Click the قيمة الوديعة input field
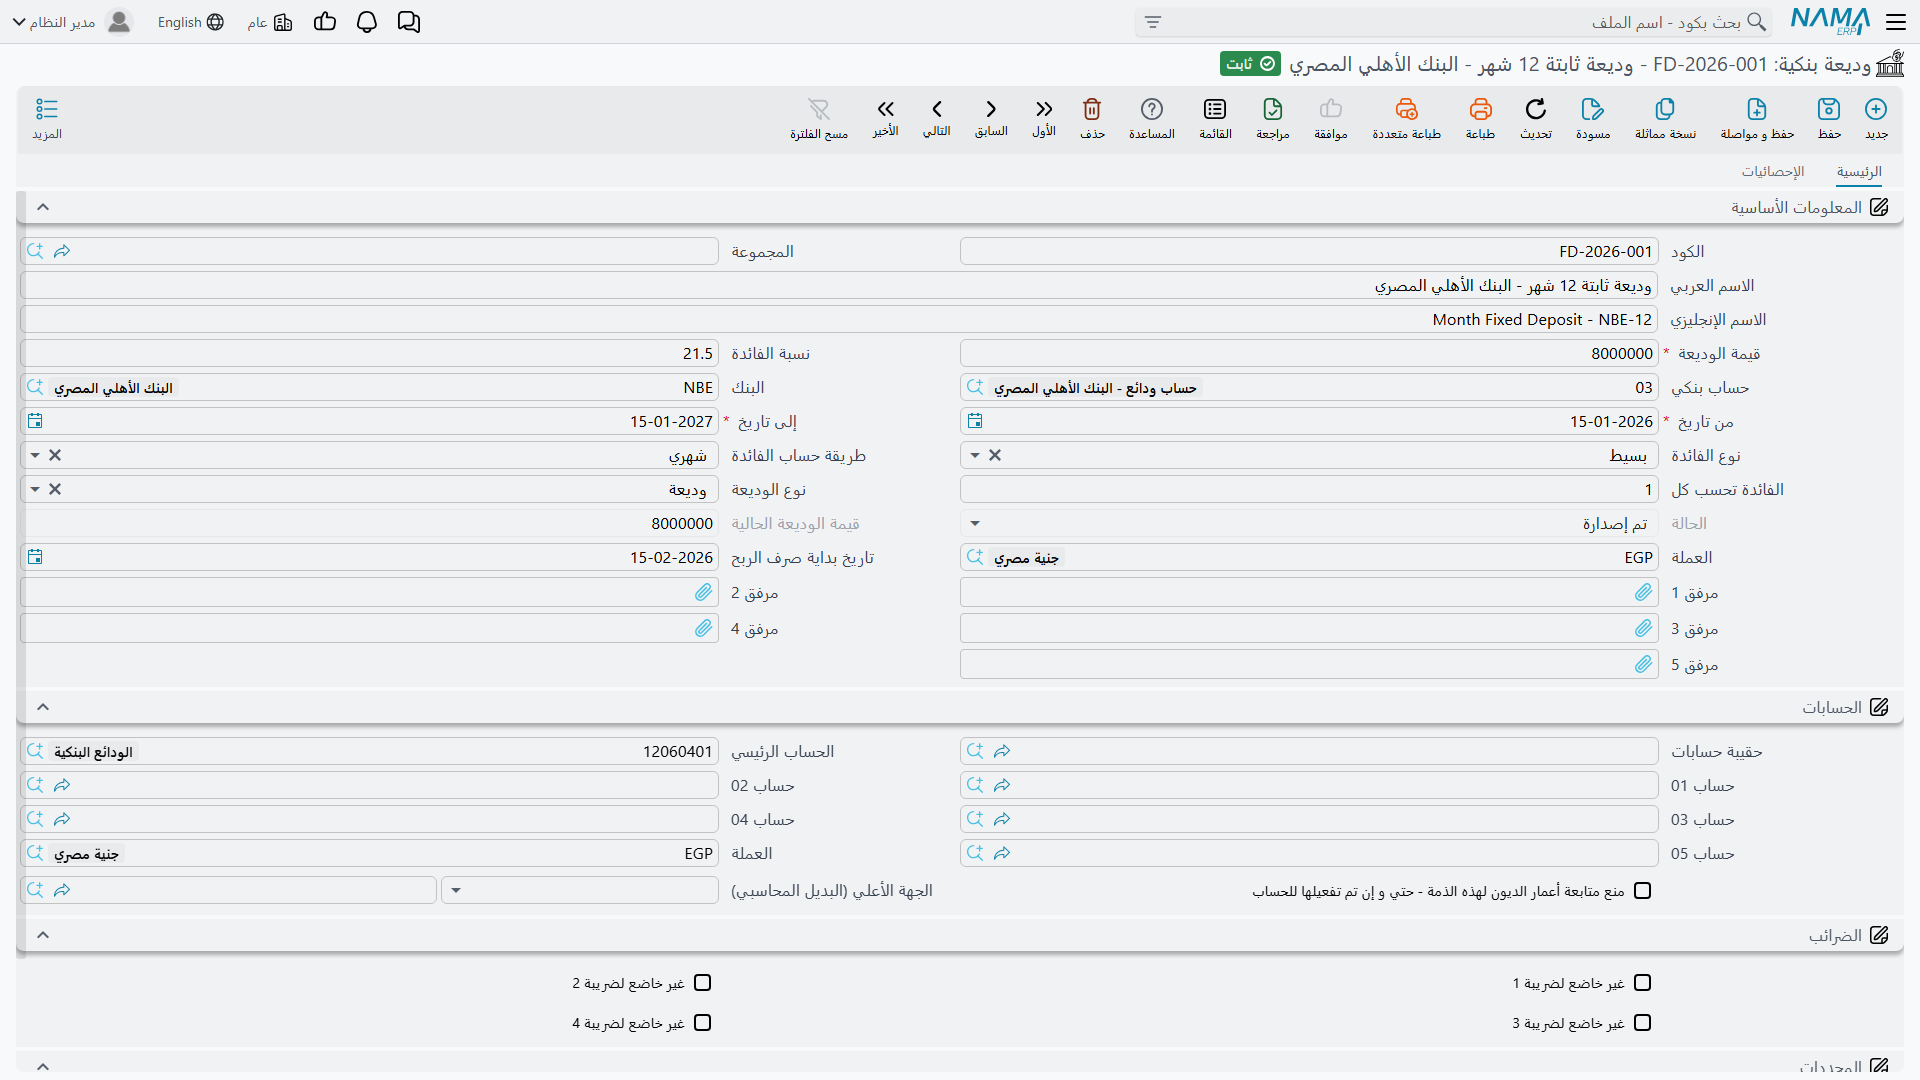1920x1080 pixels. (x=1309, y=353)
